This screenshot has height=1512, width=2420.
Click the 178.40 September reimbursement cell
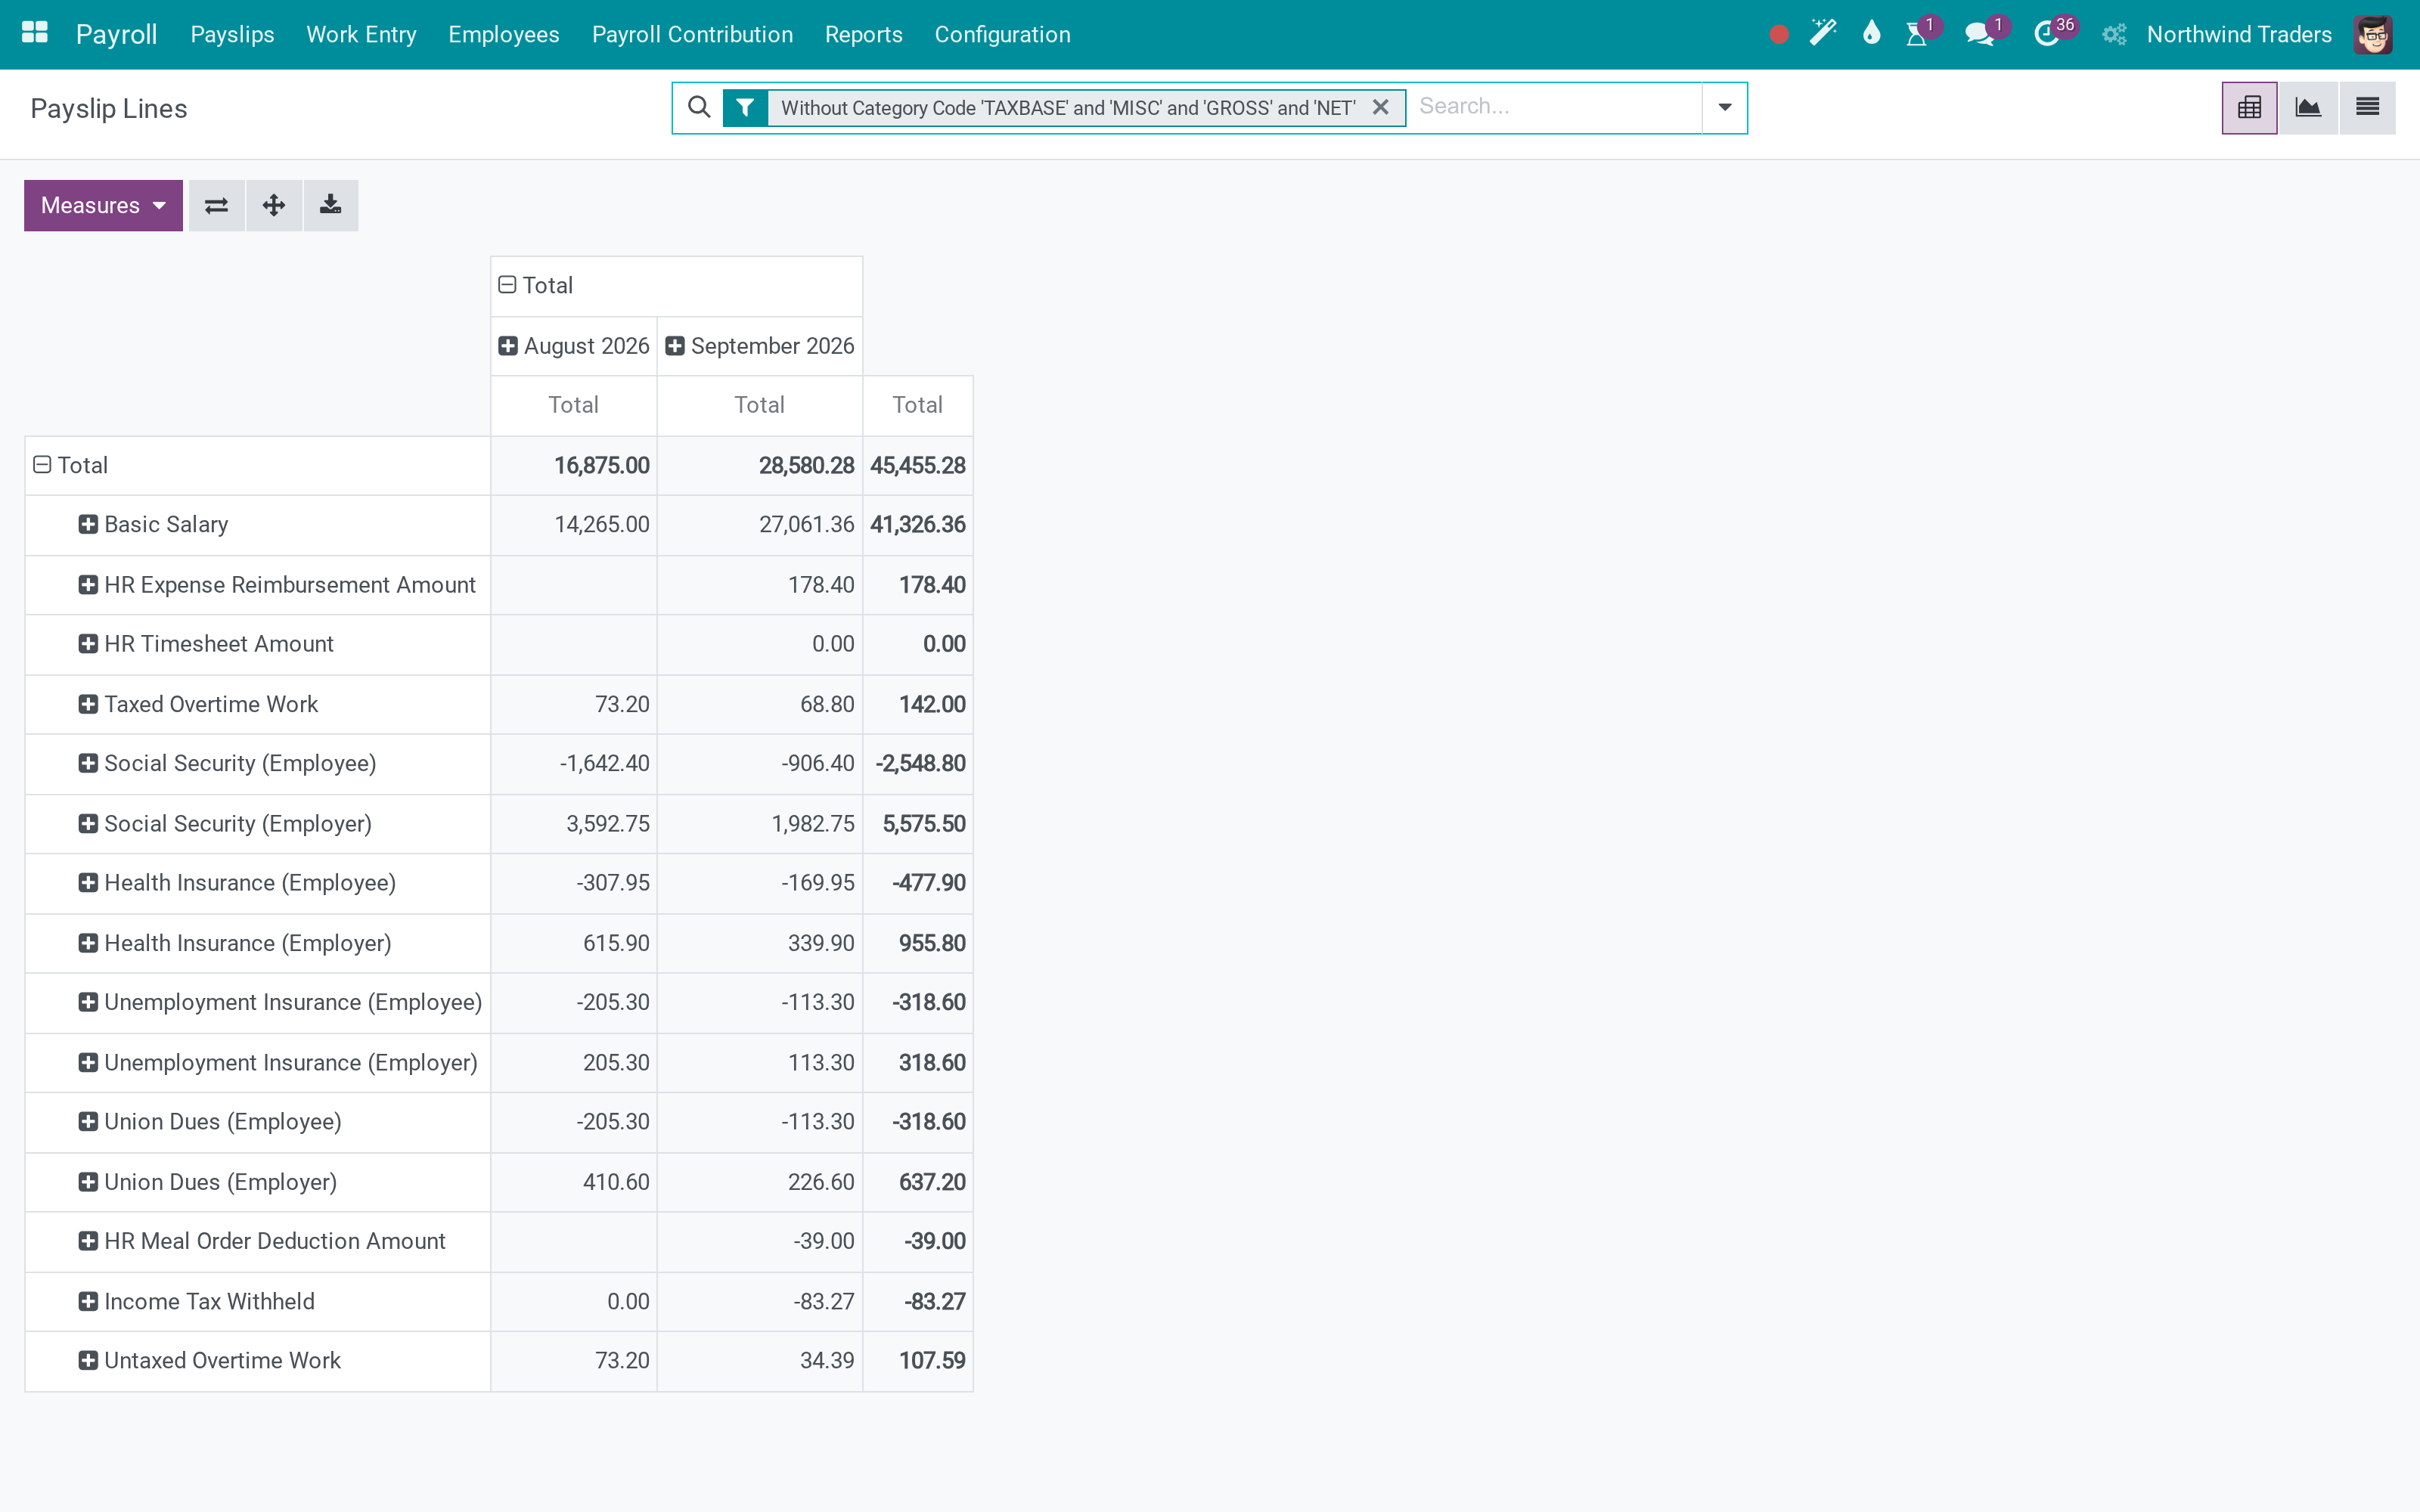click(x=759, y=584)
